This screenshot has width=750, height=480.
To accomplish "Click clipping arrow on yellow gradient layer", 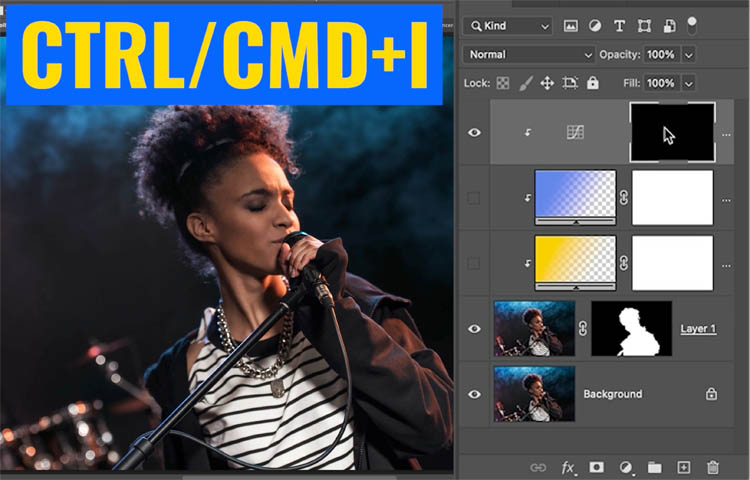I will pos(528,263).
